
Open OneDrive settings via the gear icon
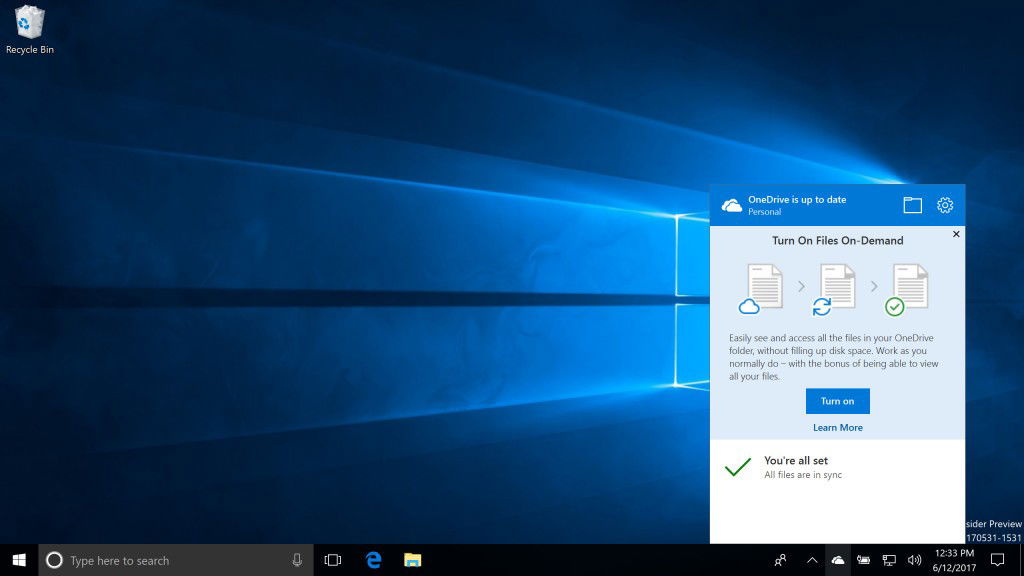point(944,205)
